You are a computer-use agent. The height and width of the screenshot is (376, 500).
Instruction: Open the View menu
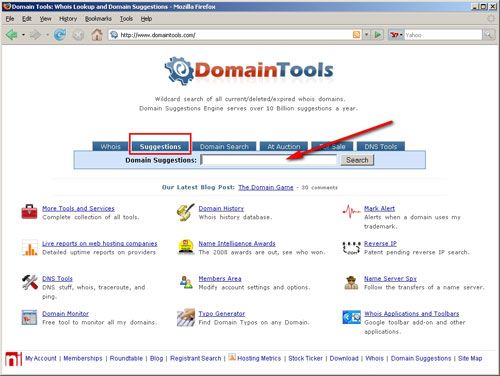[45, 19]
